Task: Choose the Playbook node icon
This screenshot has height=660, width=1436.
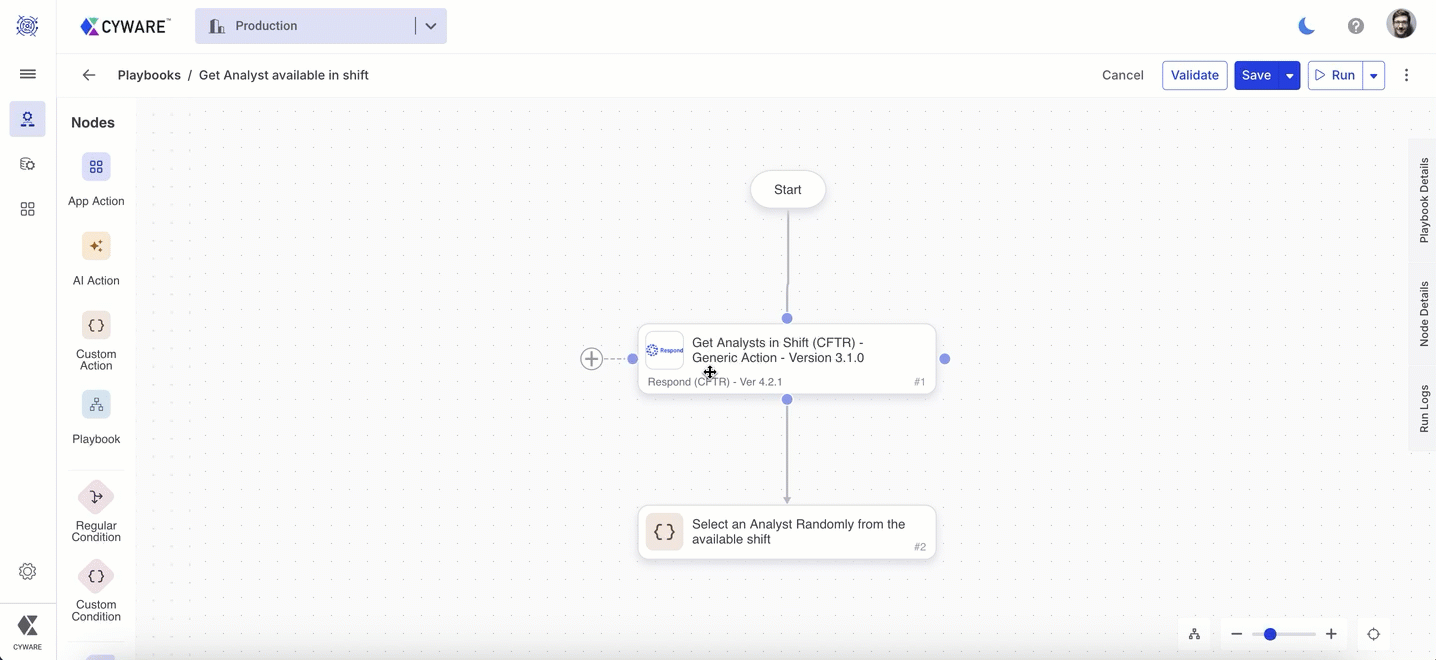Action: point(96,405)
